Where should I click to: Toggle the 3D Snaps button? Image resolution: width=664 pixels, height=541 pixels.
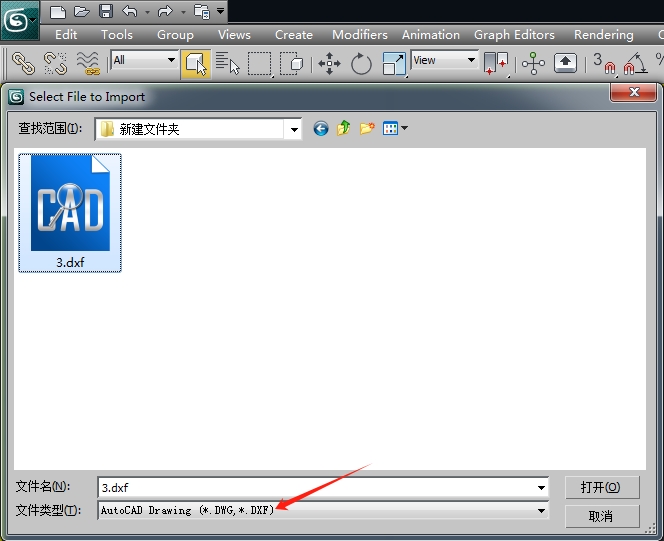pyautogui.click(x=603, y=63)
